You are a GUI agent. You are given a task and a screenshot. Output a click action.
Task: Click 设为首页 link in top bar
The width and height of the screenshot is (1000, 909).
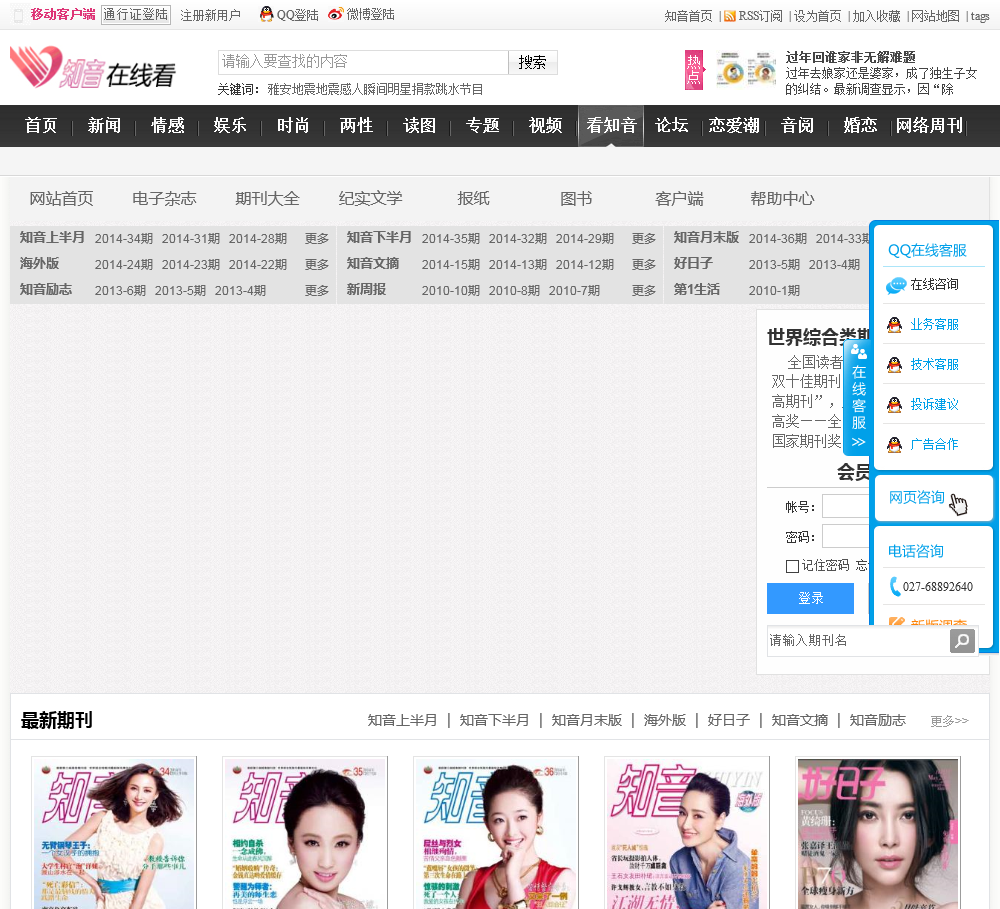tap(817, 17)
